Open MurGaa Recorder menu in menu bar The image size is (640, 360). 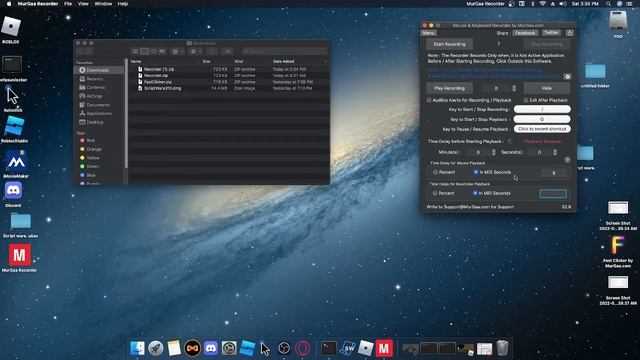click(x=38, y=4)
